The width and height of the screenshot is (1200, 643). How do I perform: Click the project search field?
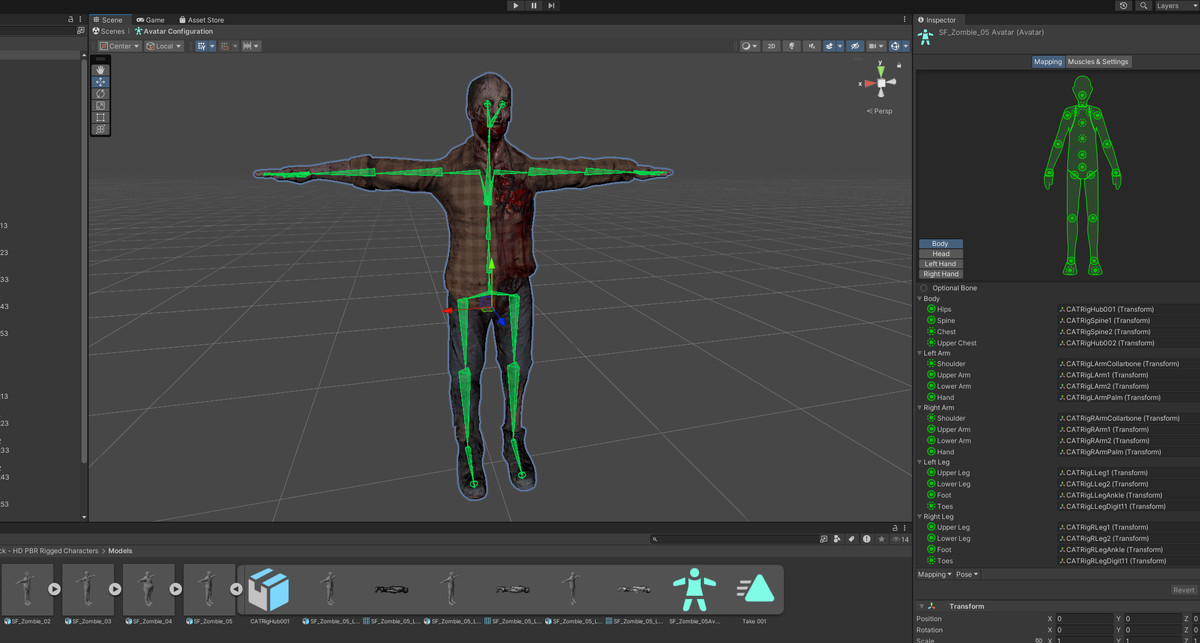click(x=734, y=539)
